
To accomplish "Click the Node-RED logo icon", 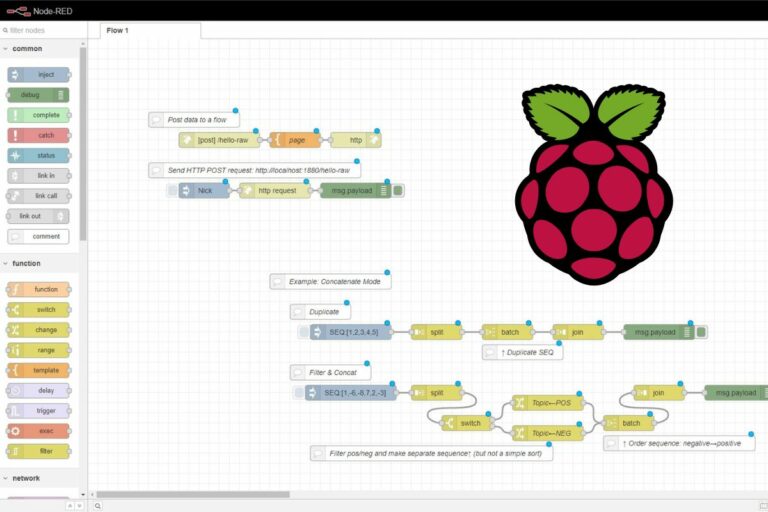I will click(x=19, y=11).
